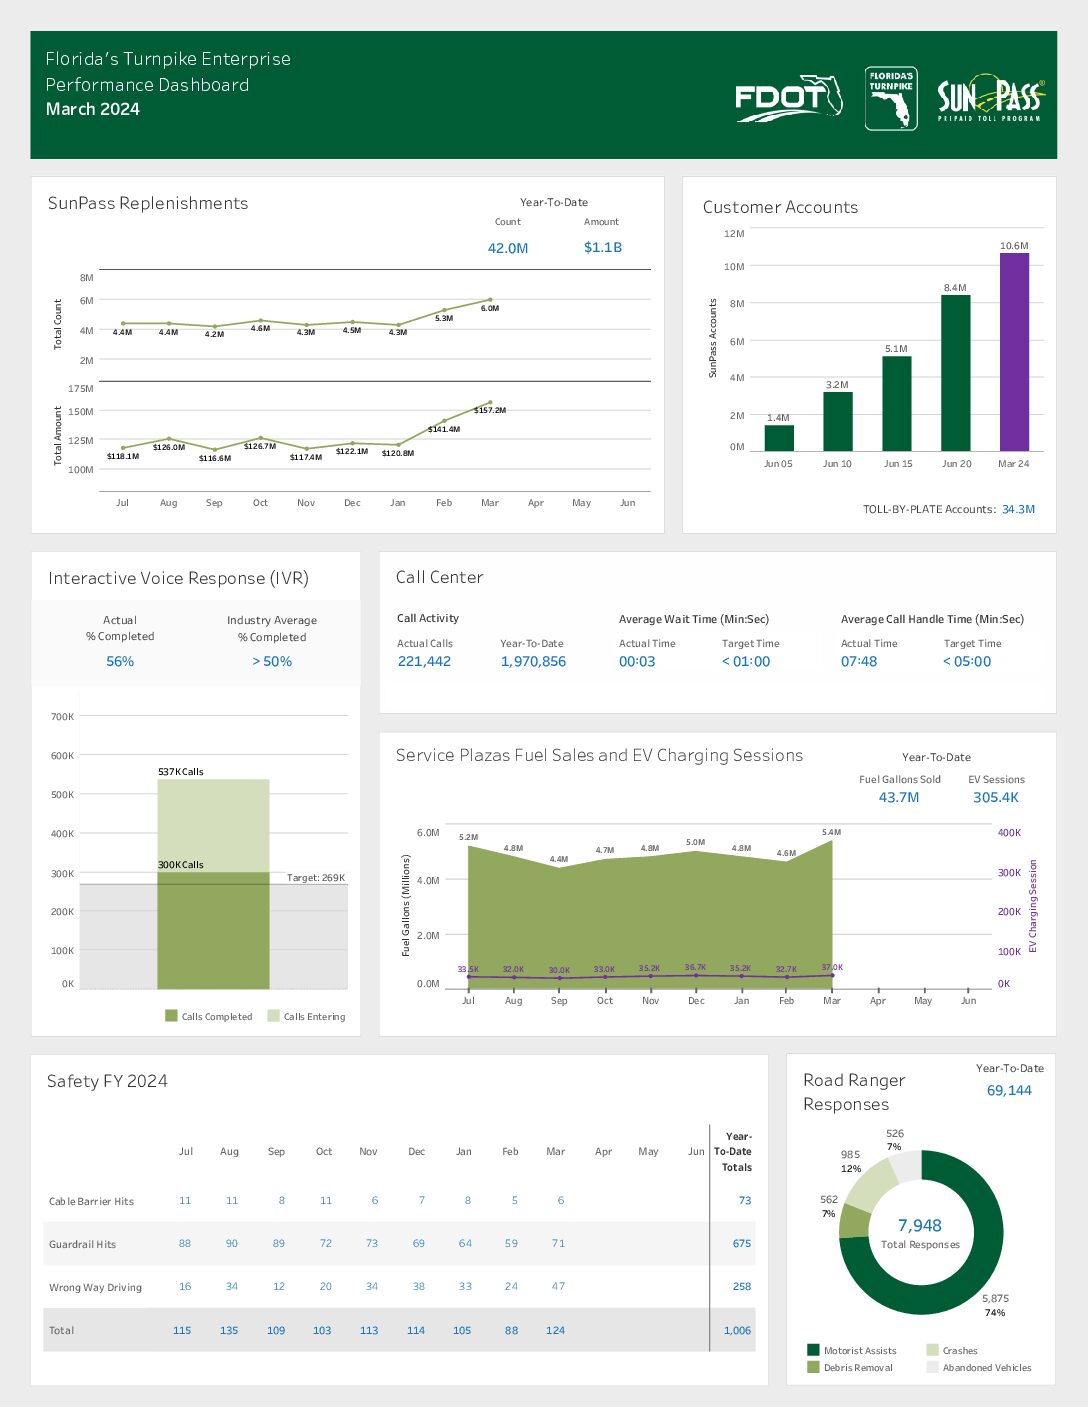Click actual calls value 221,442
Screen dimensions: 1088x1408
[x=424, y=661]
